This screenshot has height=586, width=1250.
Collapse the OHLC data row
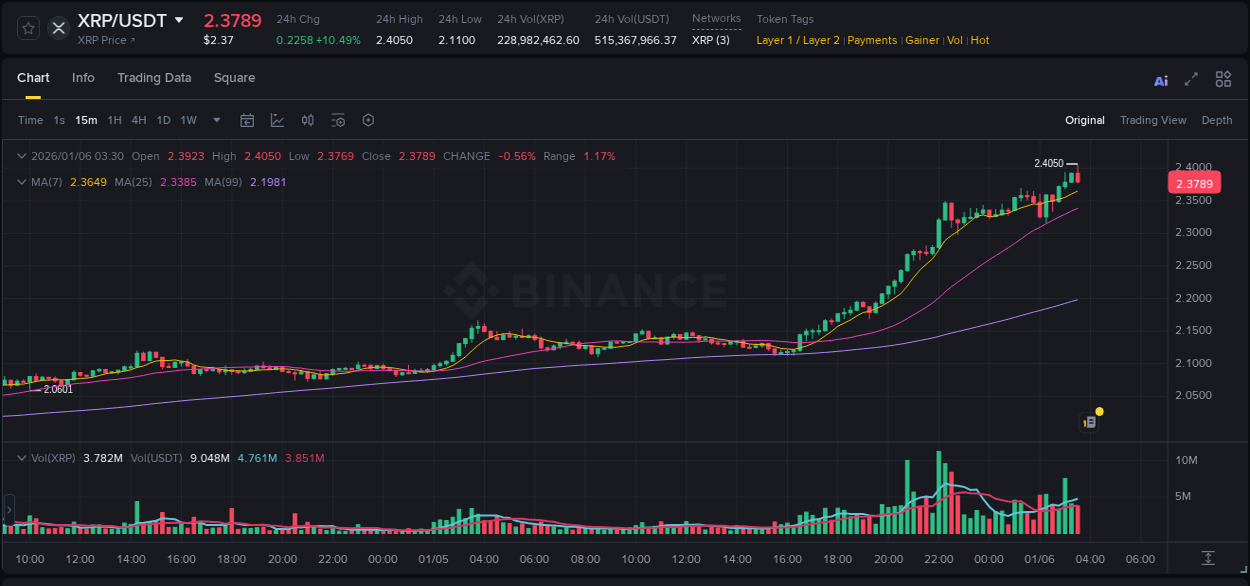[21, 156]
